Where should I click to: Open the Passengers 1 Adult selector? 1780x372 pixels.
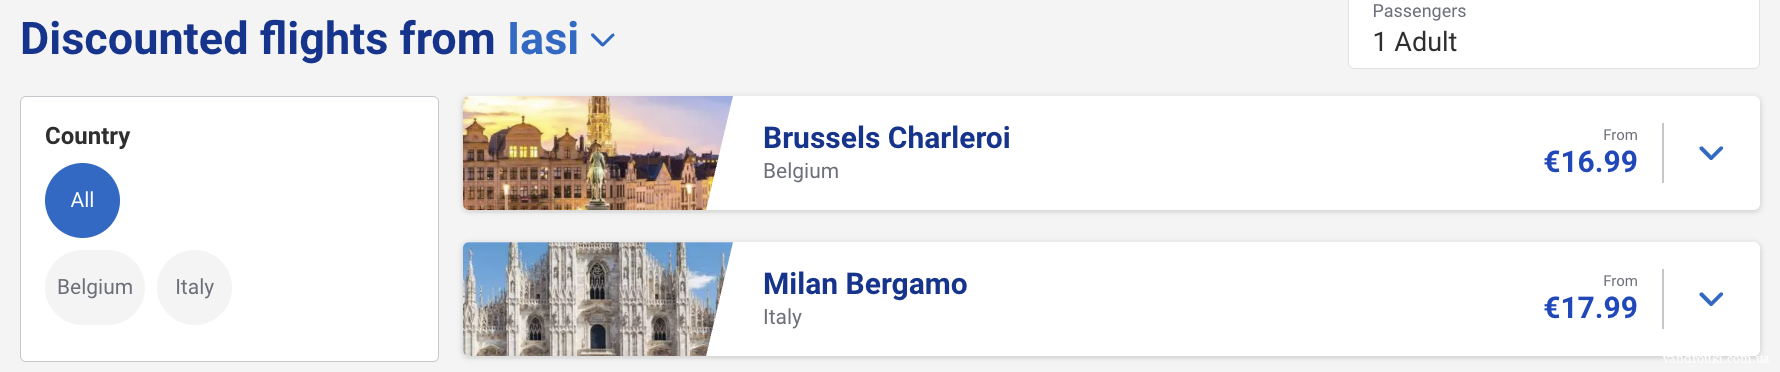click(1553, 32)
